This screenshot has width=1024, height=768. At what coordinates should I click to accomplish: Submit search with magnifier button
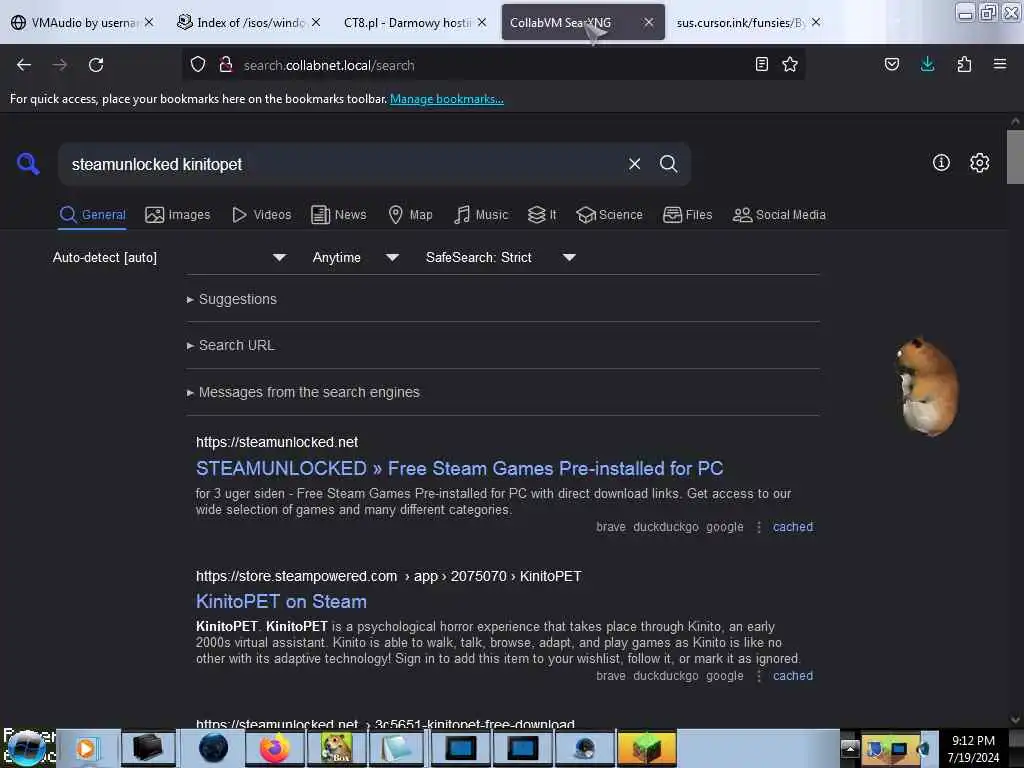point(668,164)
